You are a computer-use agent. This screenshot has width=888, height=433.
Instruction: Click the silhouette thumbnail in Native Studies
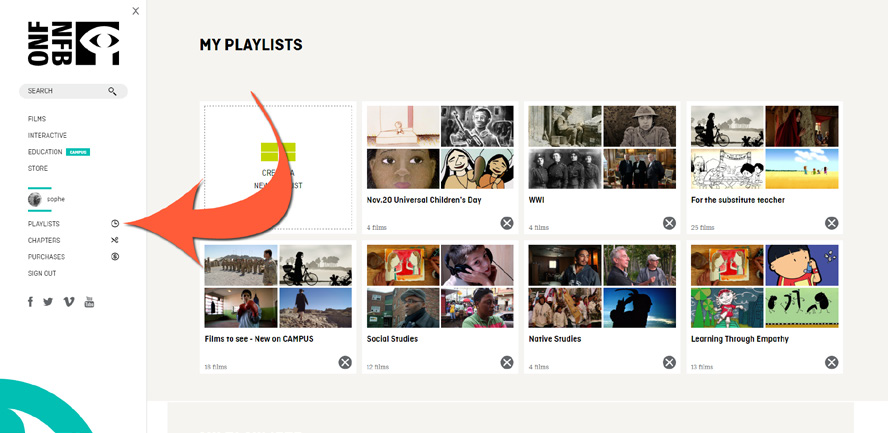639,308
